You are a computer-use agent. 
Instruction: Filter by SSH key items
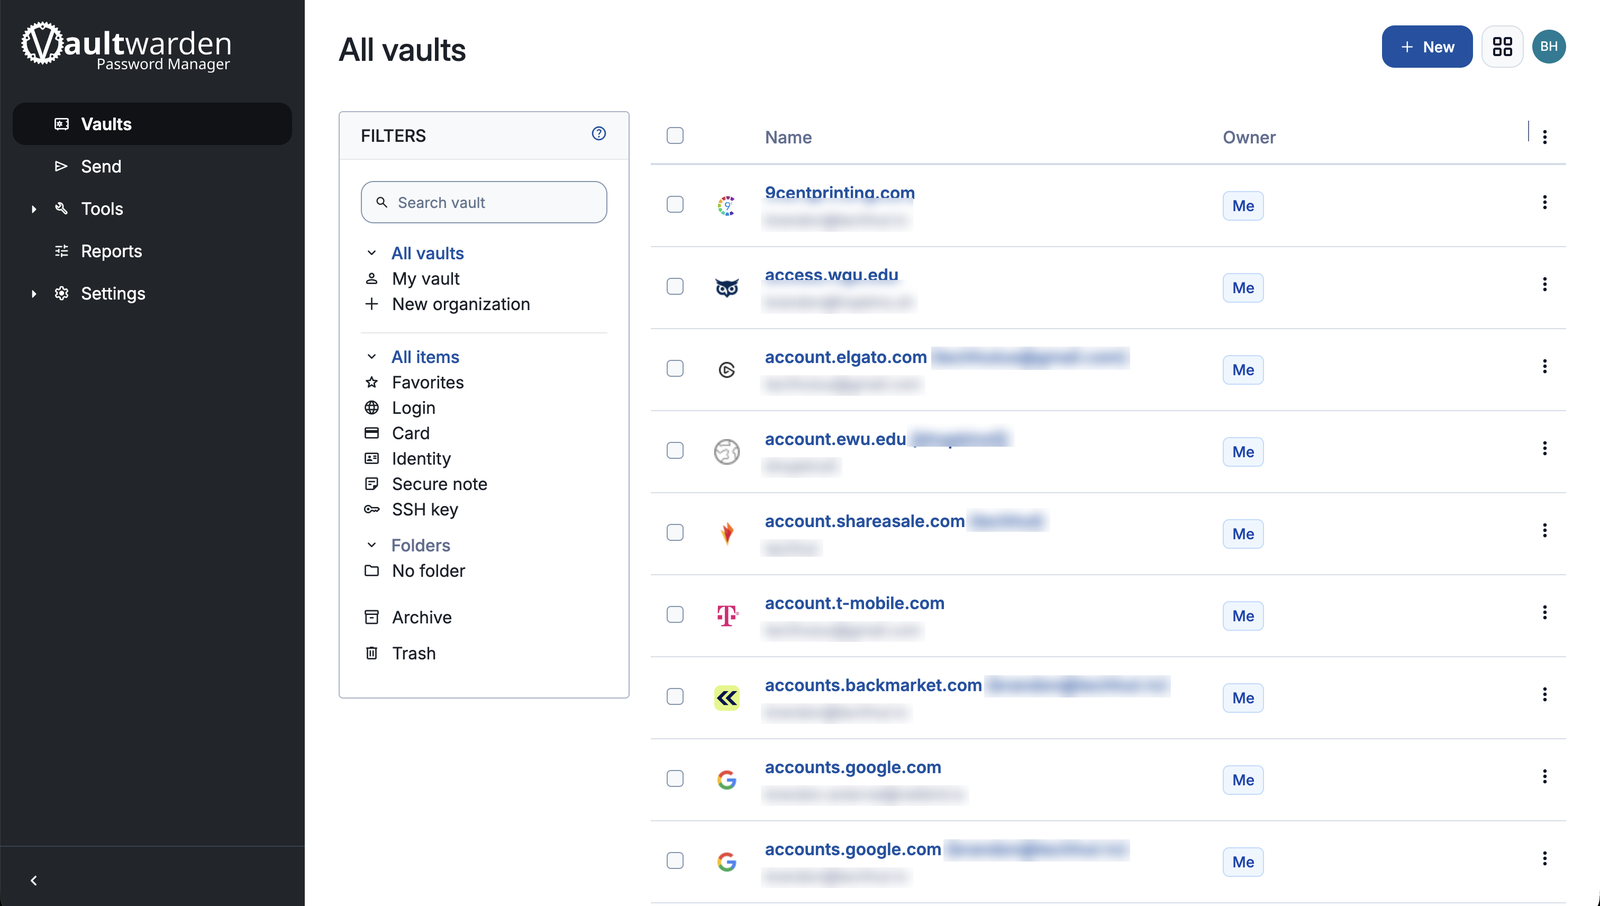click(425, 510)
